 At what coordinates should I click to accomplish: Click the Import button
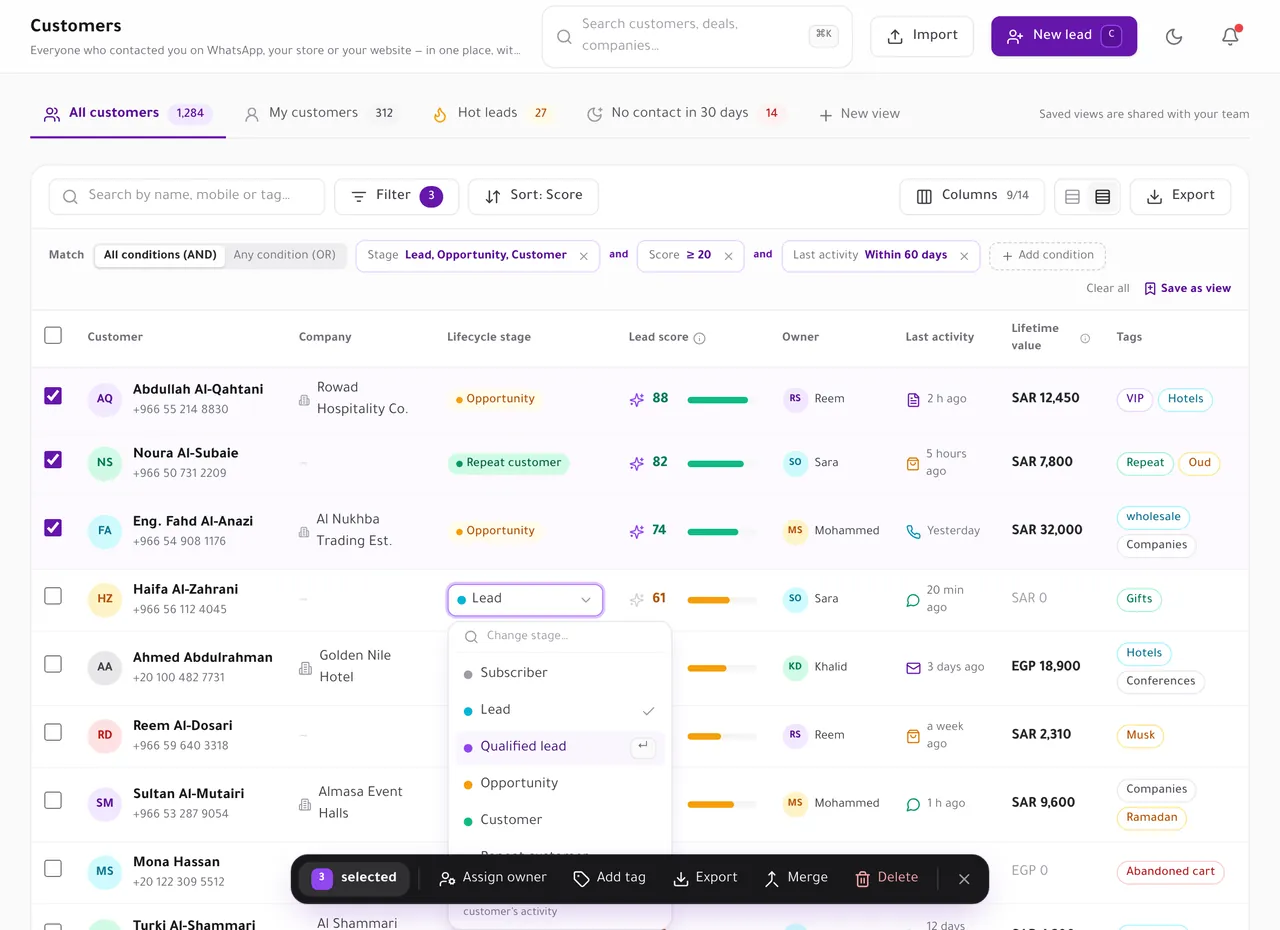(922, 36)
